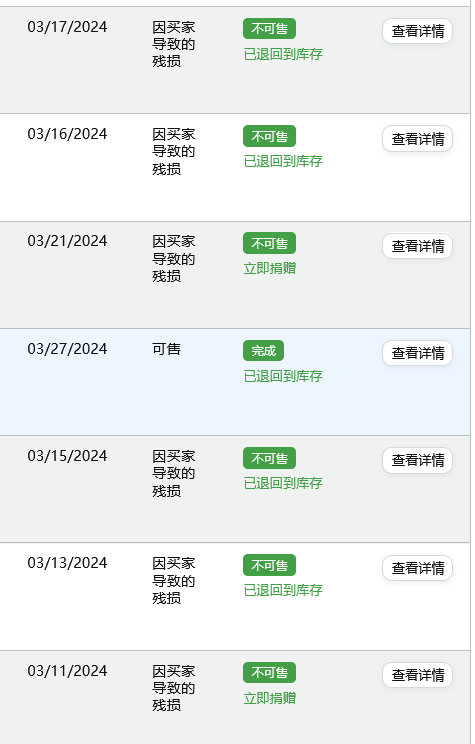This screenshot has height=744, width=475.
Task: Select the green 完成 status badge
Action: [x=263, y=351]
